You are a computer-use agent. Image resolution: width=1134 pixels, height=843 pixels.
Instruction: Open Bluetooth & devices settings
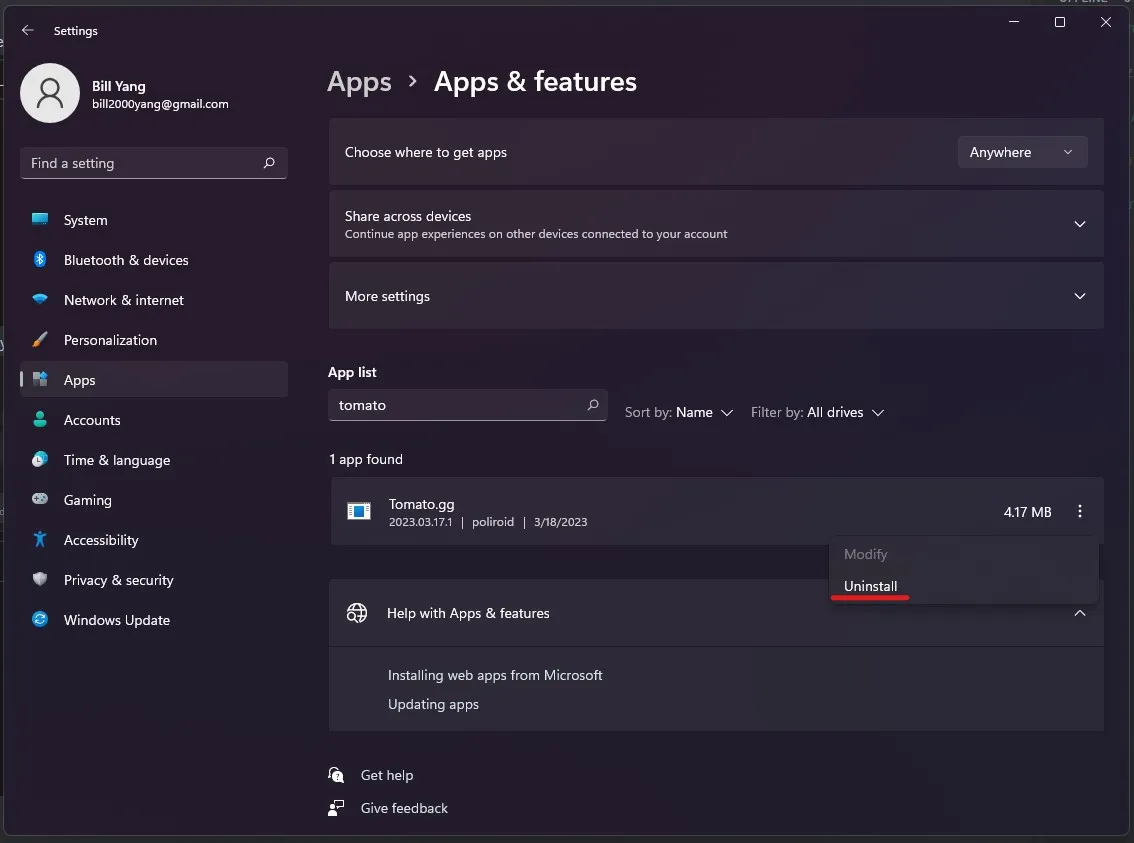click(125, 260)
